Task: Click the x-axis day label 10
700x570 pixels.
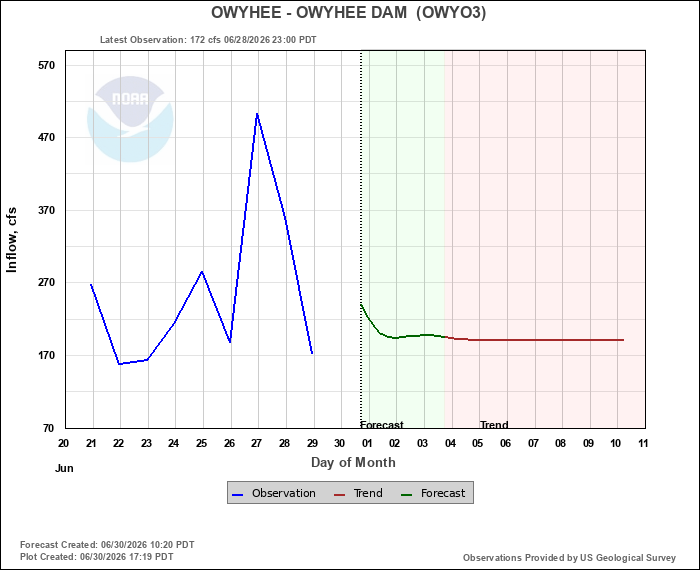Action: coord(616,443)
